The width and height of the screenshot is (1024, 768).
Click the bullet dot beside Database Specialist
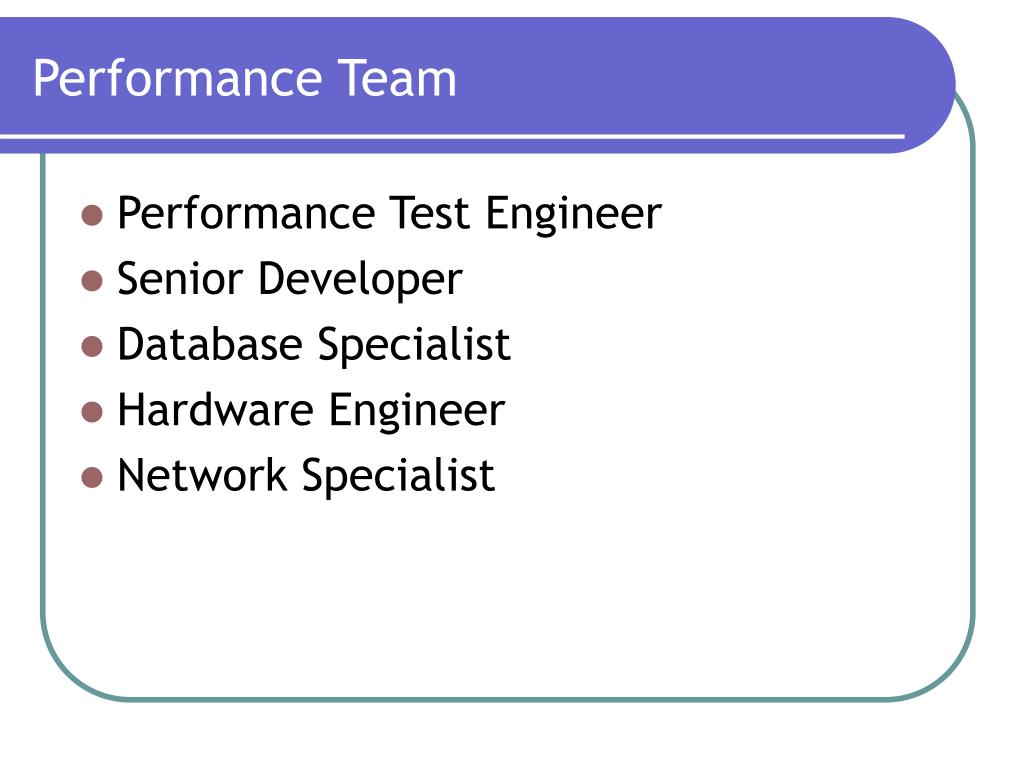92,346
